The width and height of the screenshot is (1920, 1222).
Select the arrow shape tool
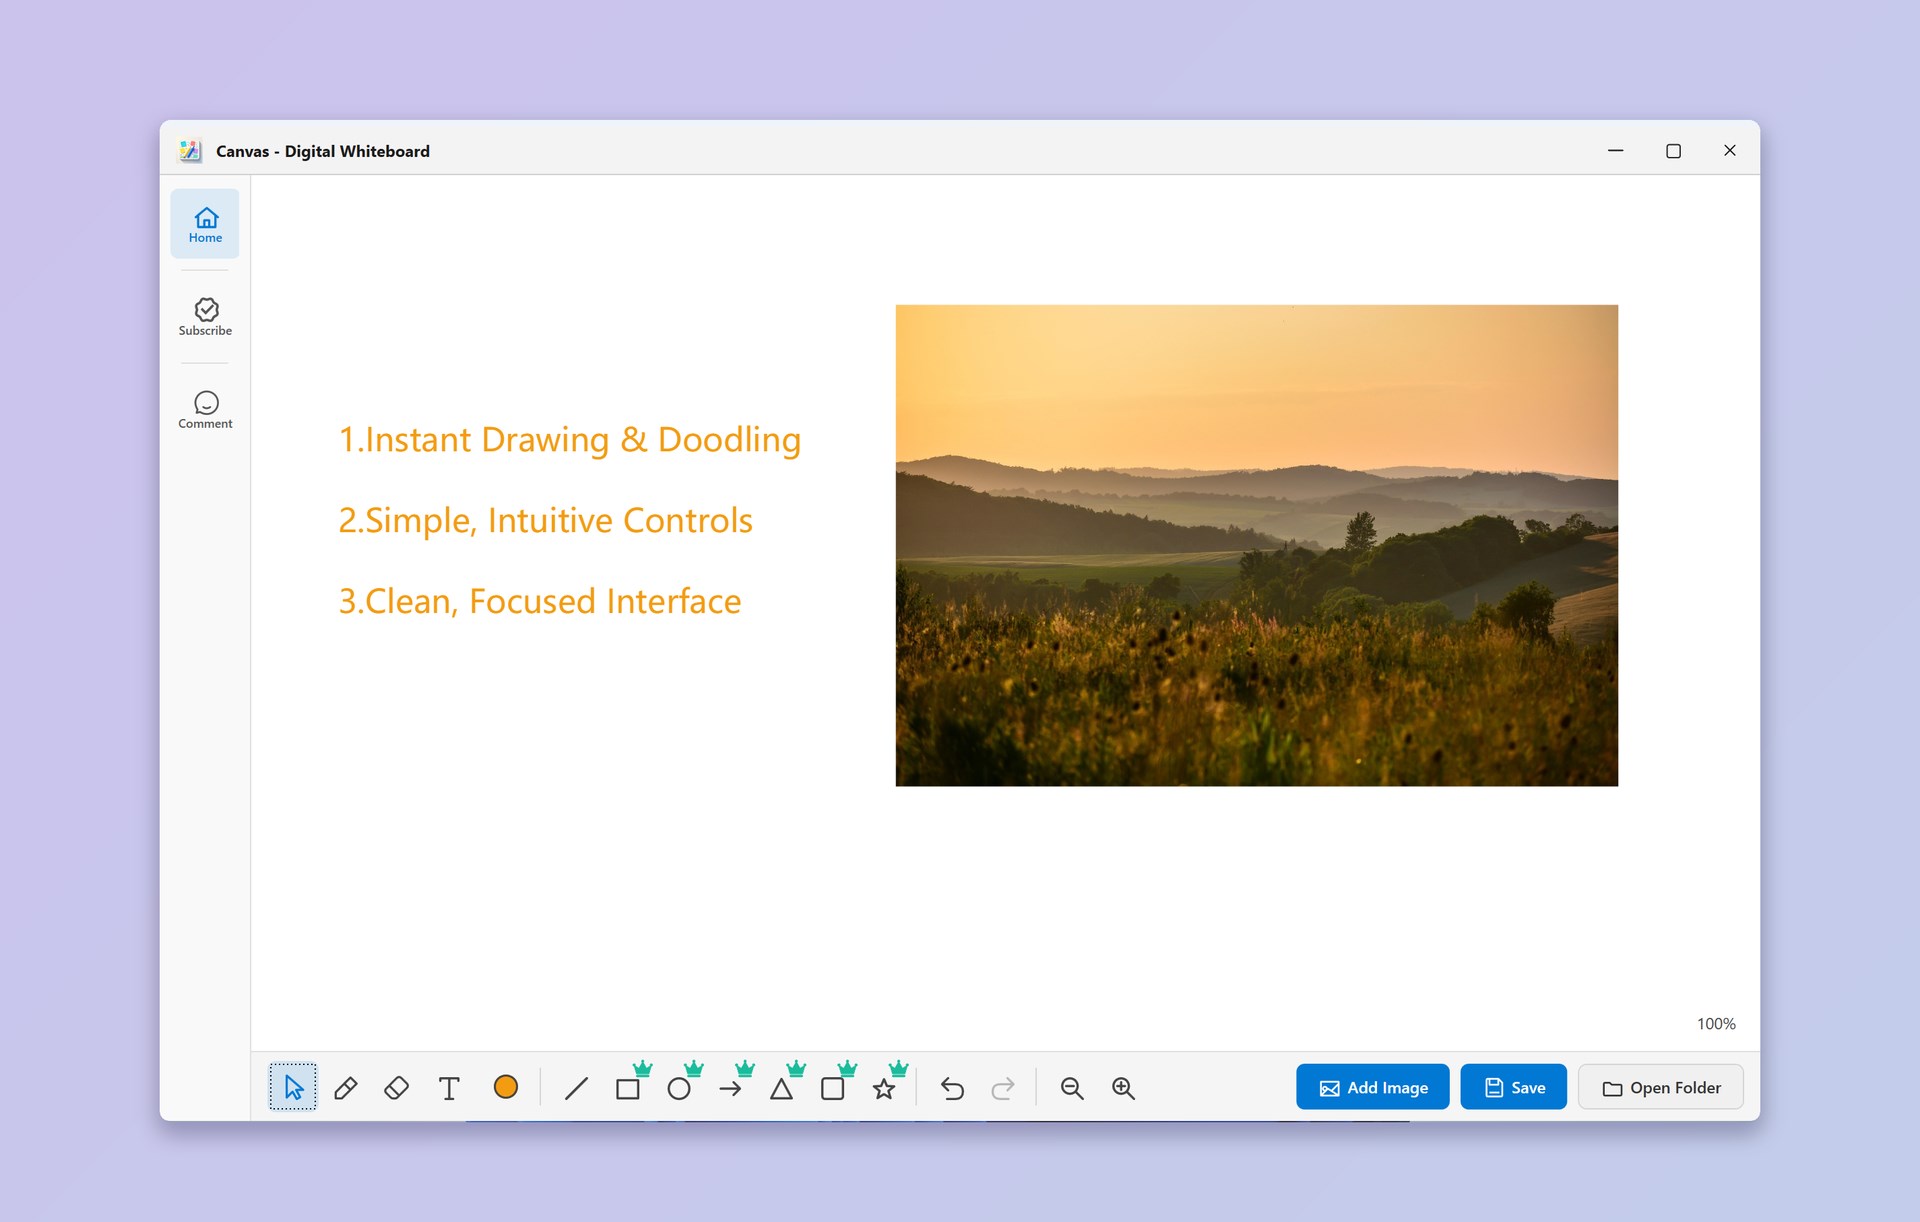point(730,1088)
